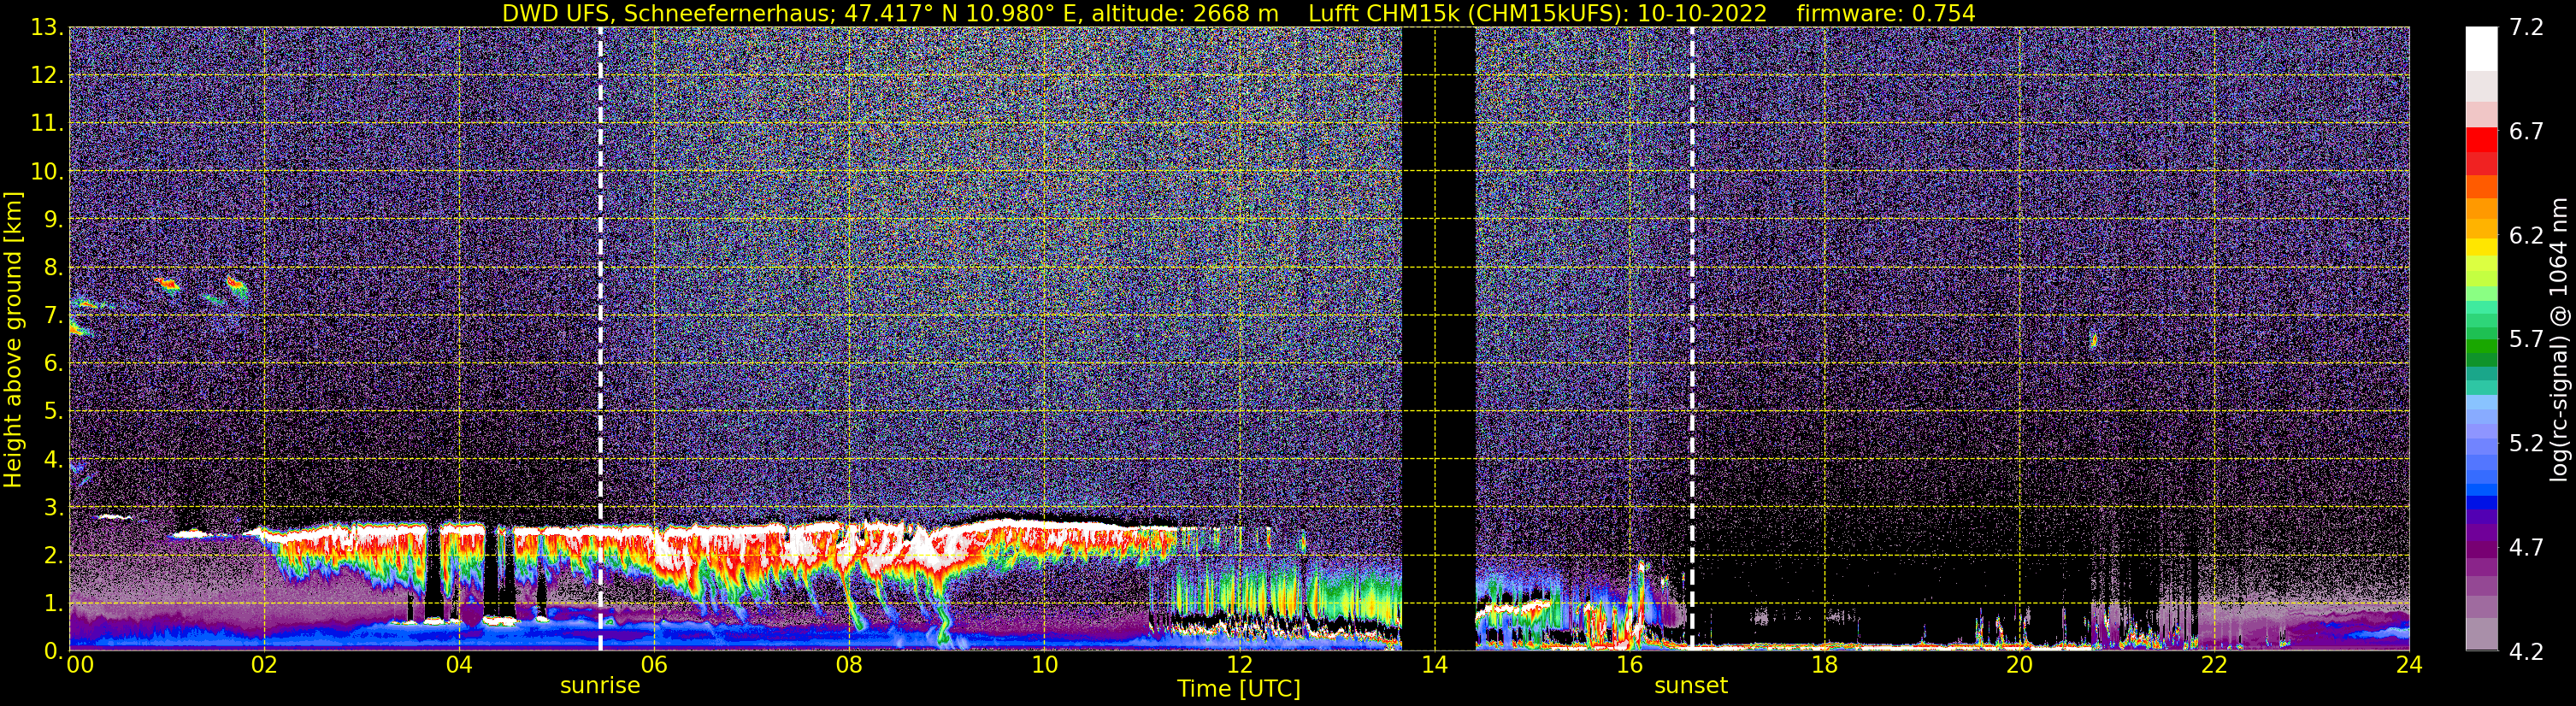This screenshot has width=2576, height=706.
Task: Click the colorbar value '7.2'
Action: click(2527, 28)
